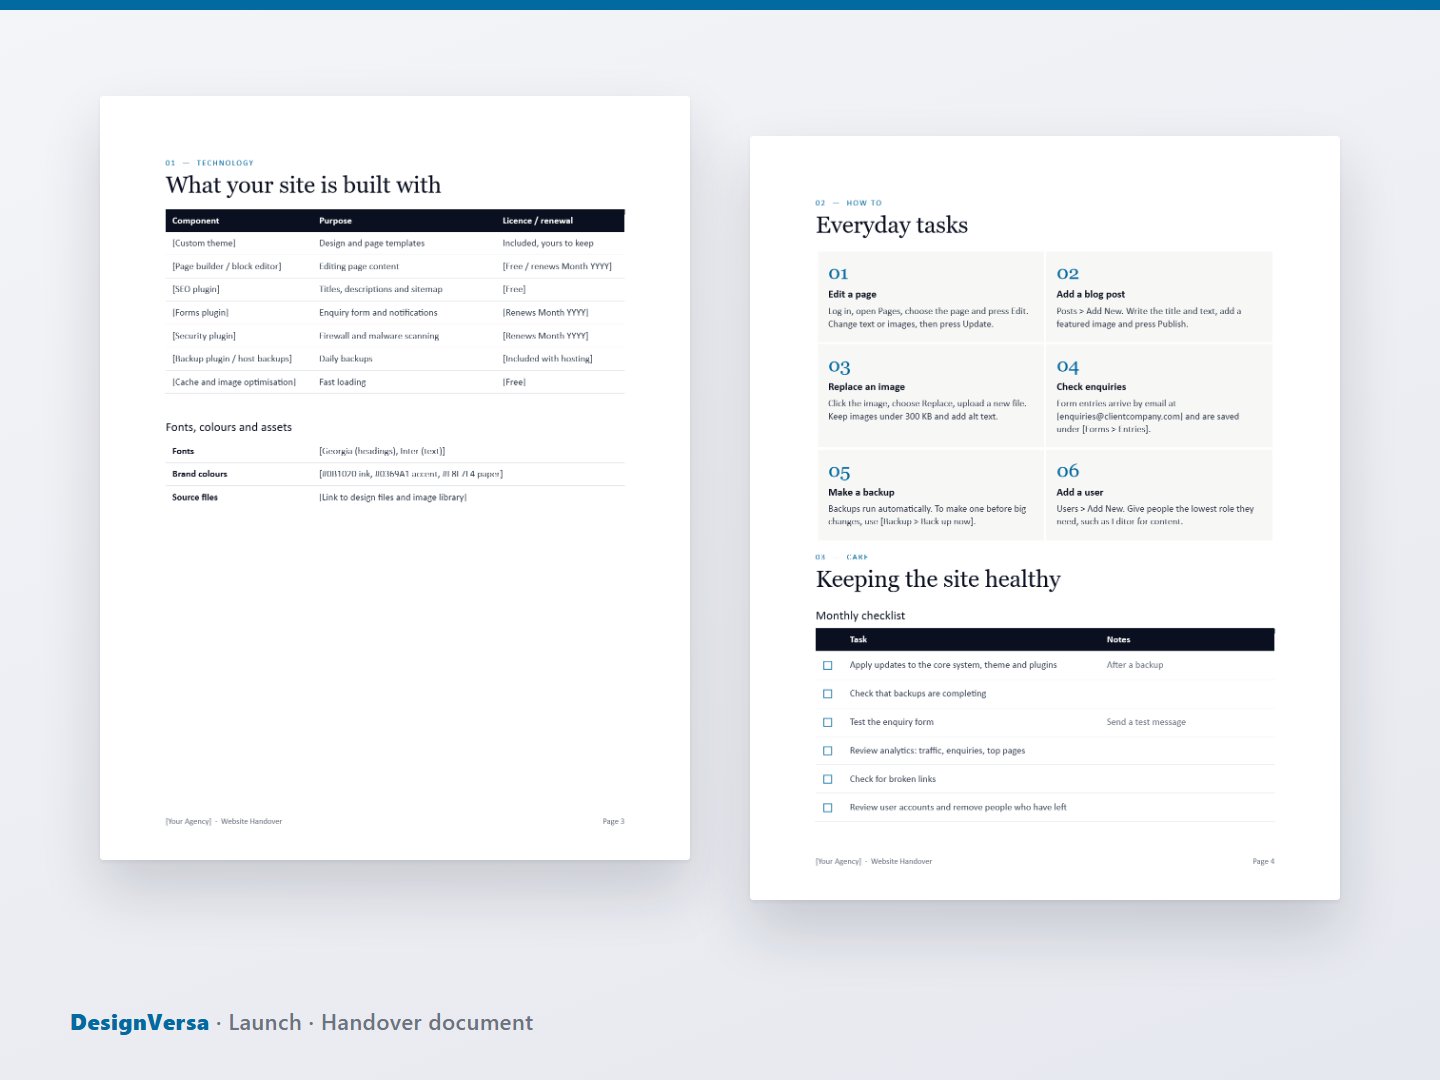Select the "Make a backup" card title
This screenshot has width=1440, height=1080.
tap(861, 493)
